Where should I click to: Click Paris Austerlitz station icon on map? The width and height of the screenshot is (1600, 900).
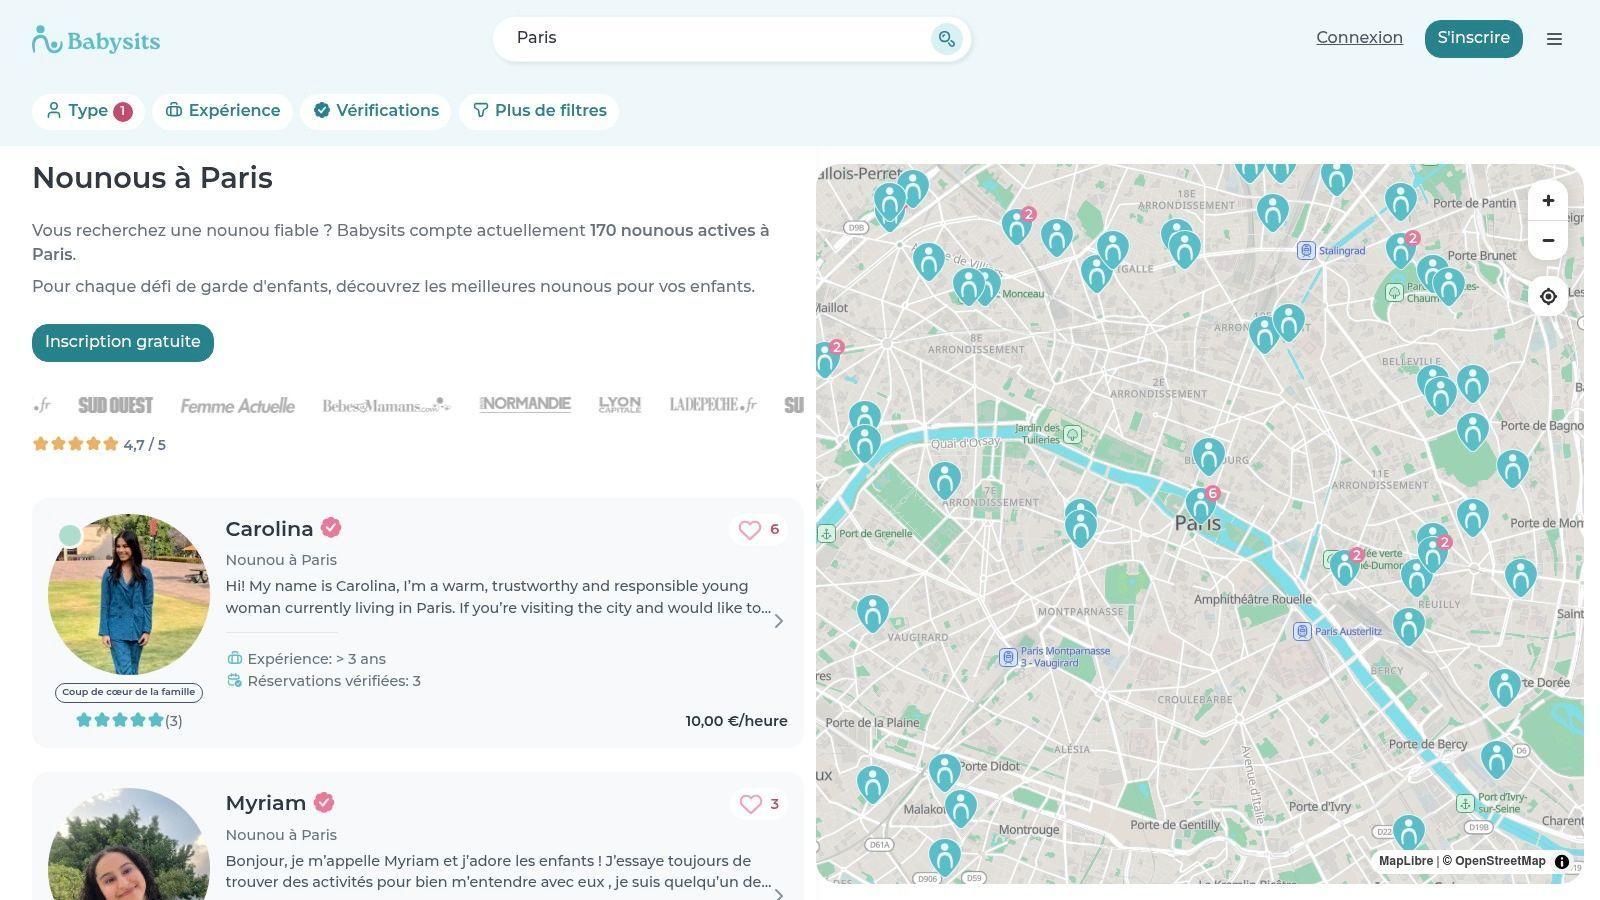1302,631
